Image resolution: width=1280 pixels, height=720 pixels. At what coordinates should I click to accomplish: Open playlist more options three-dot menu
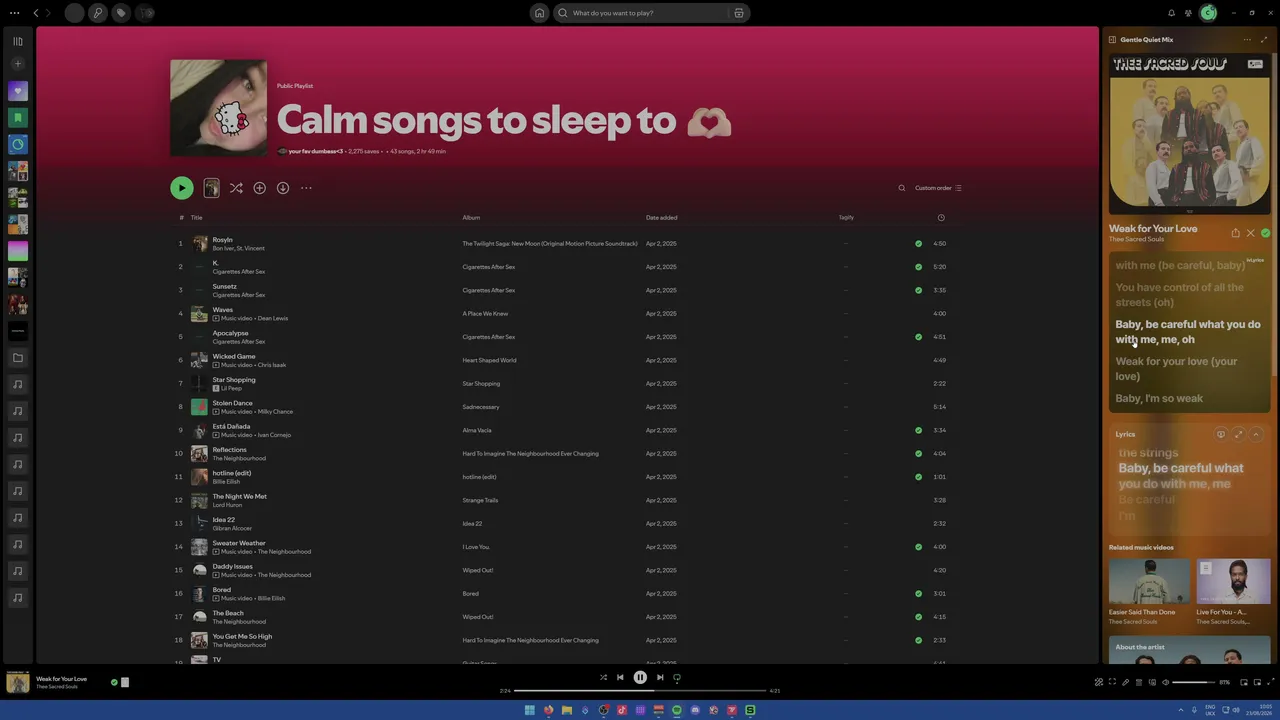(x=306, y=188)
